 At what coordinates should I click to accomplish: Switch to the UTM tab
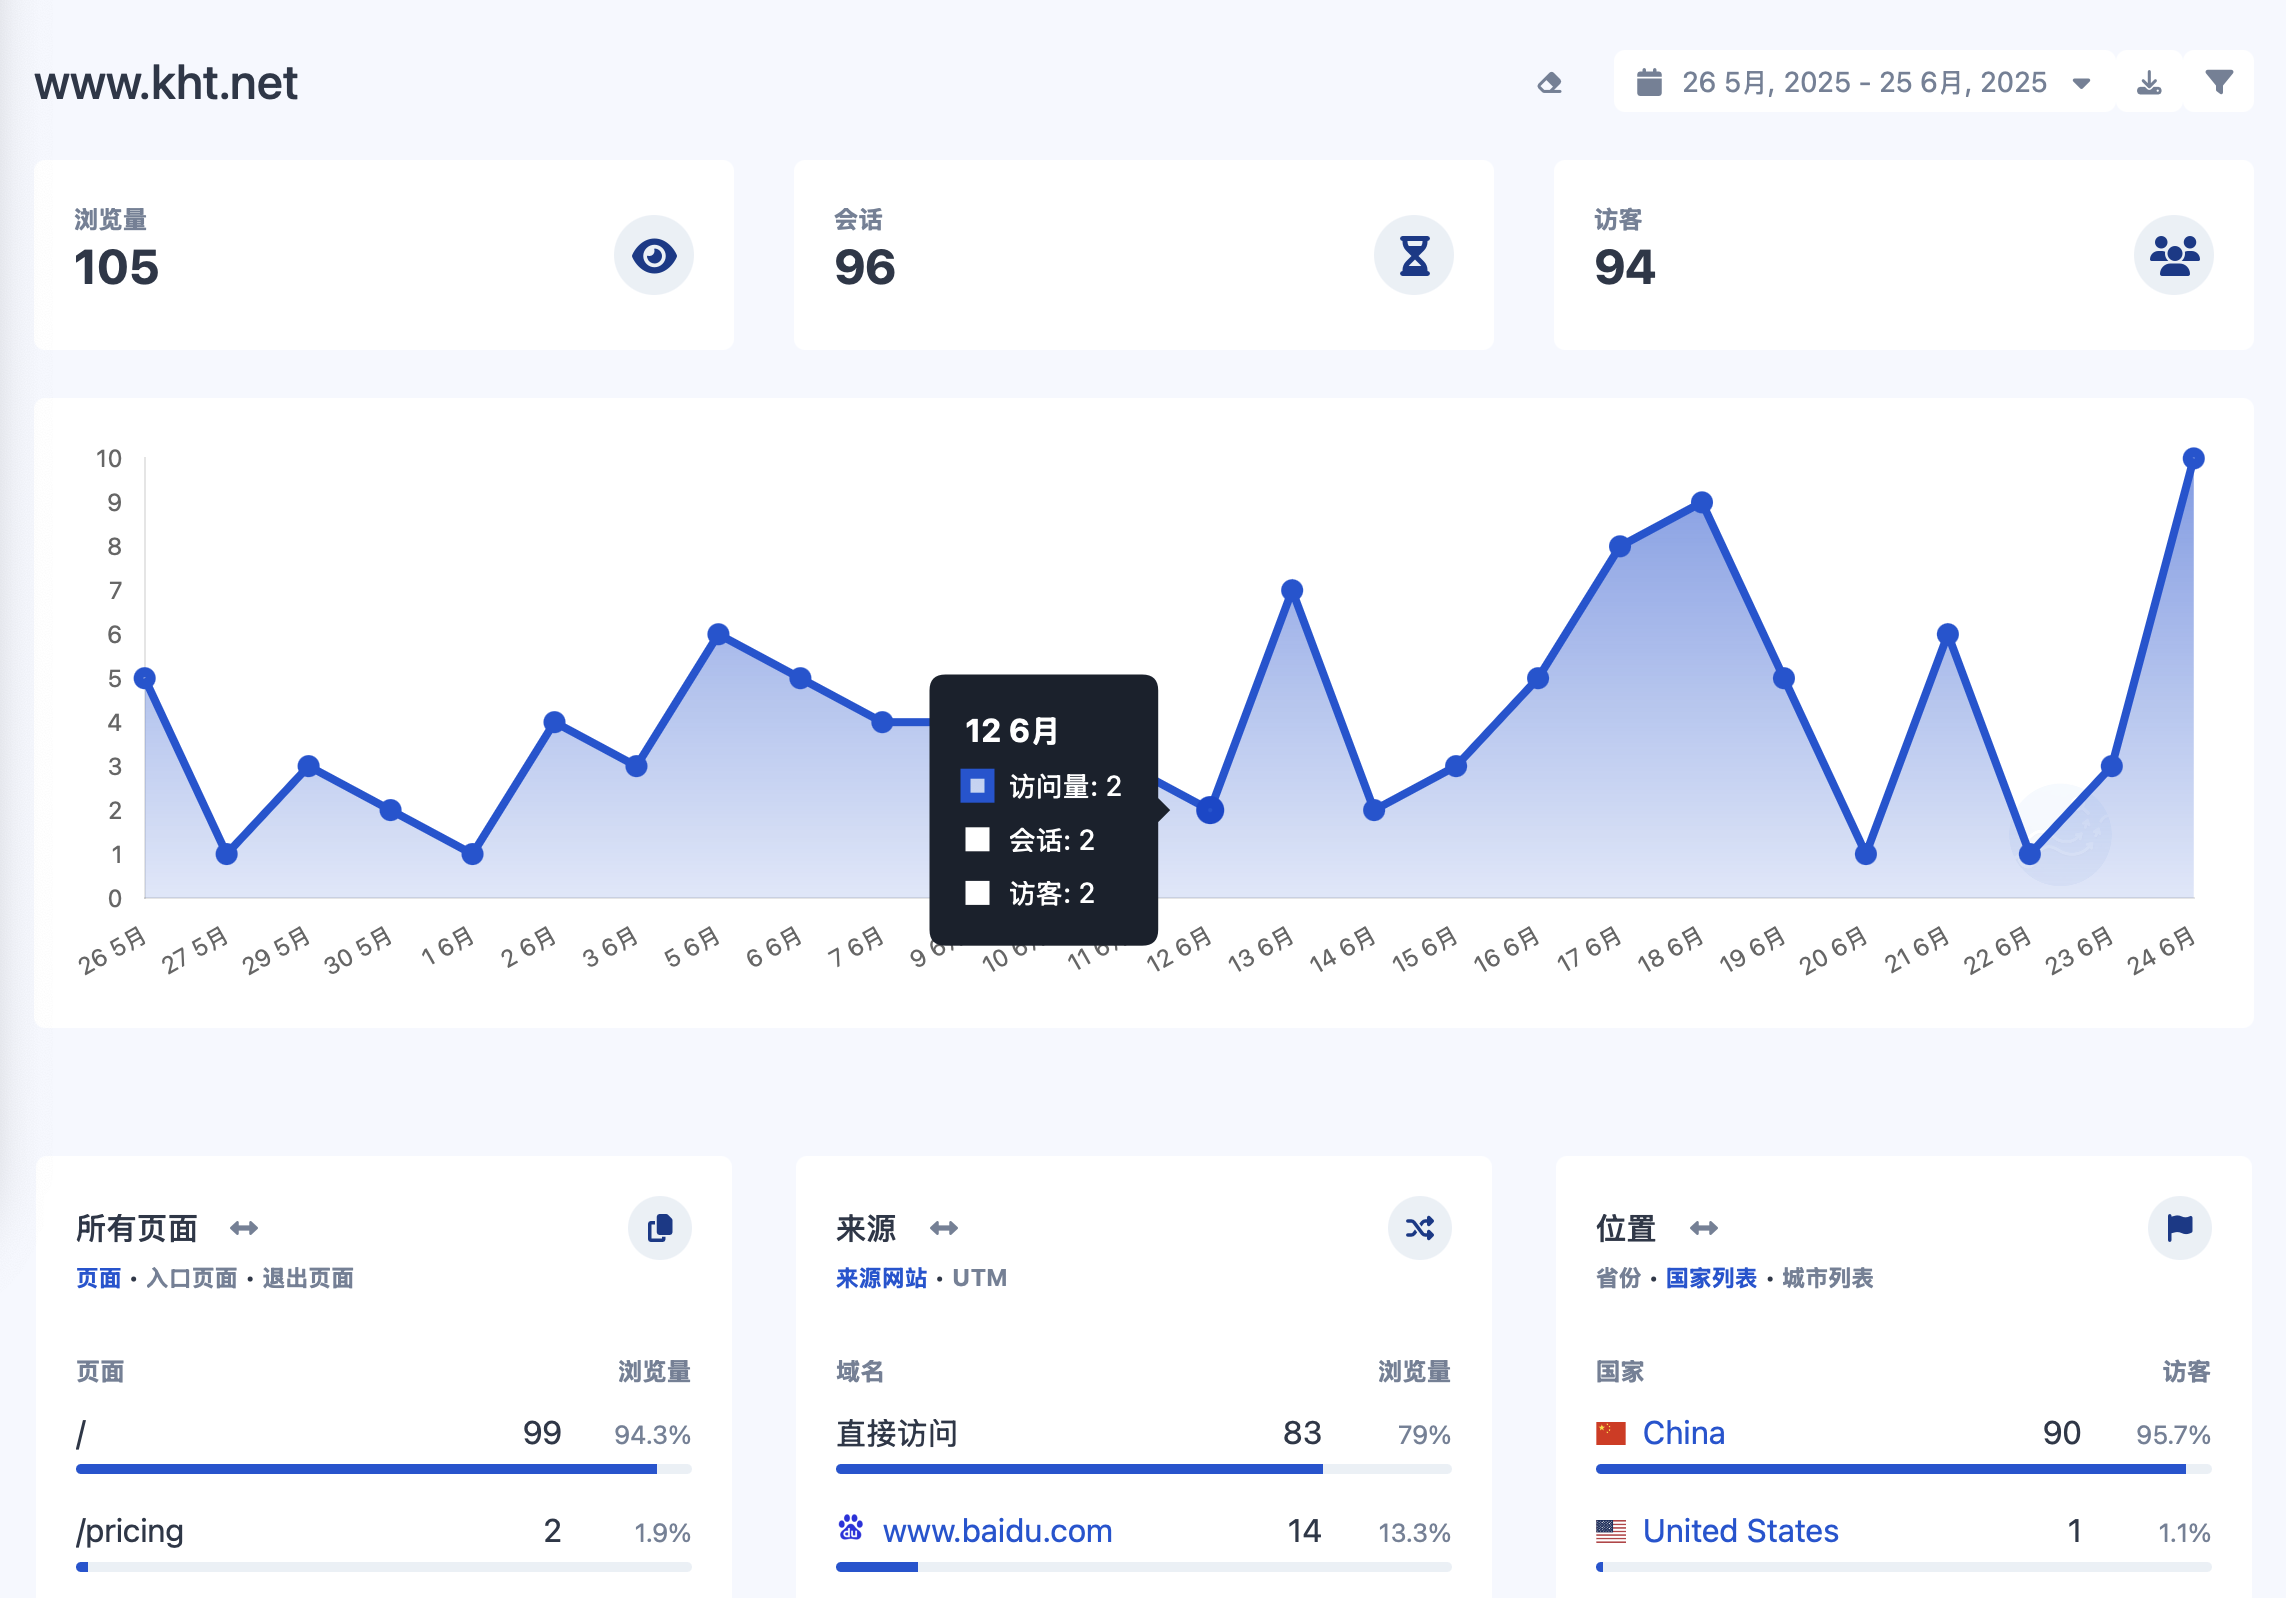point(981,1278)
